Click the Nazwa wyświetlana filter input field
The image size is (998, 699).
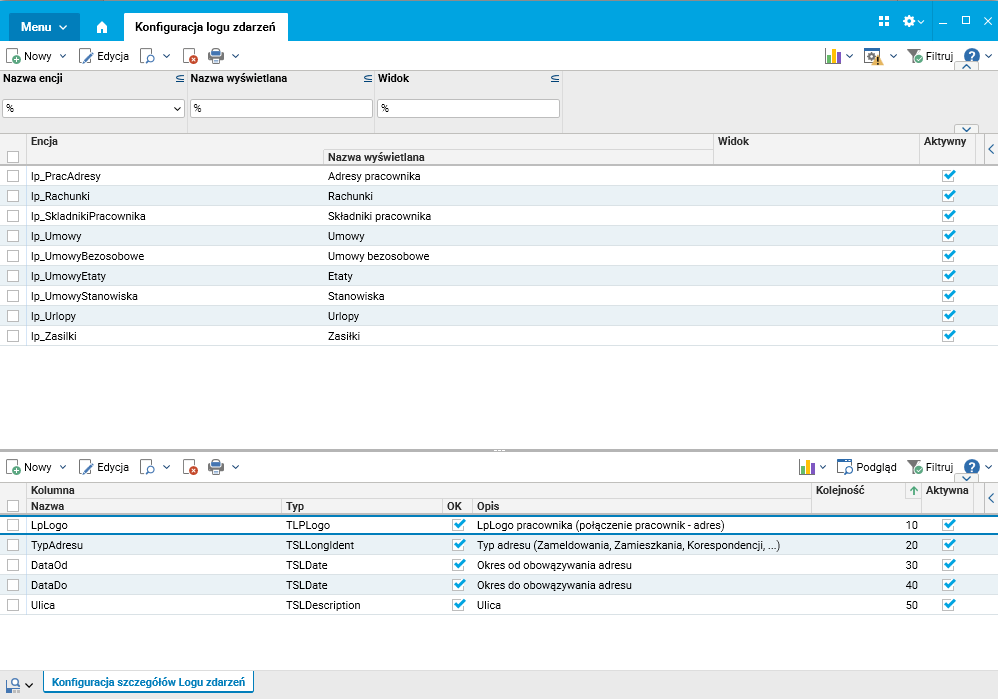(281, 108)
